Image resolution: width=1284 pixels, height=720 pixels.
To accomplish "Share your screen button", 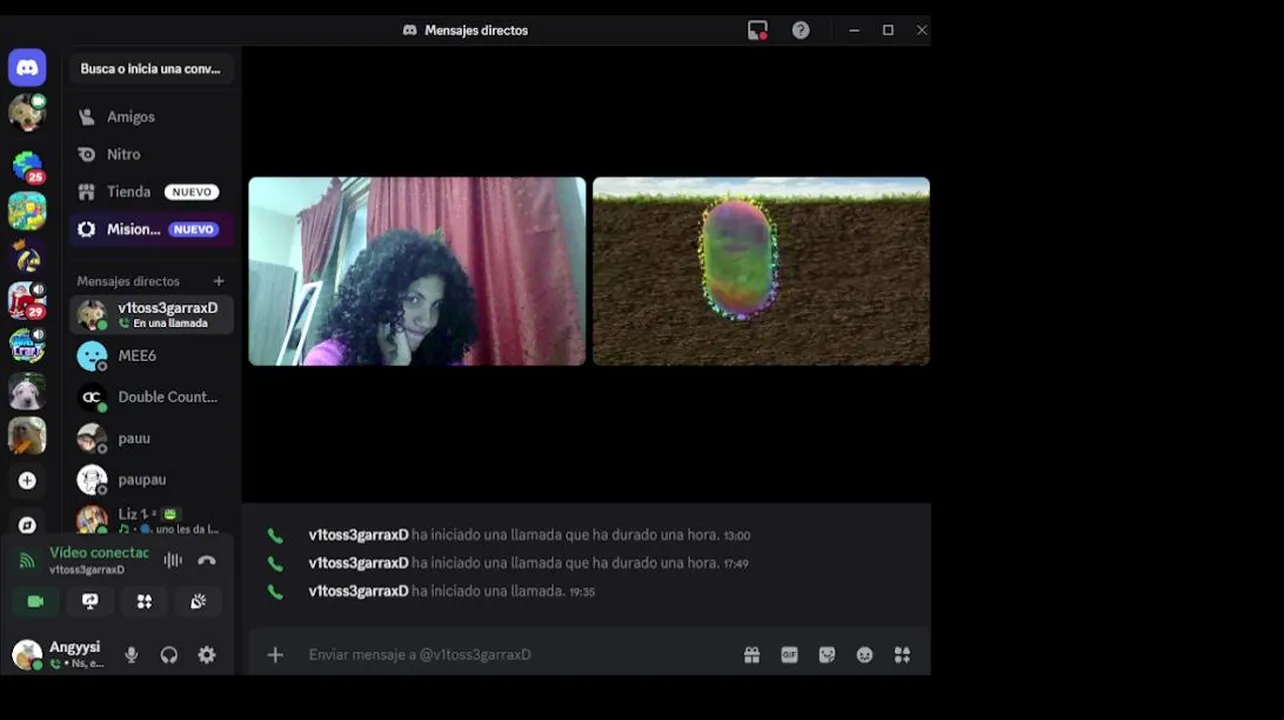I will pos(90,601).
